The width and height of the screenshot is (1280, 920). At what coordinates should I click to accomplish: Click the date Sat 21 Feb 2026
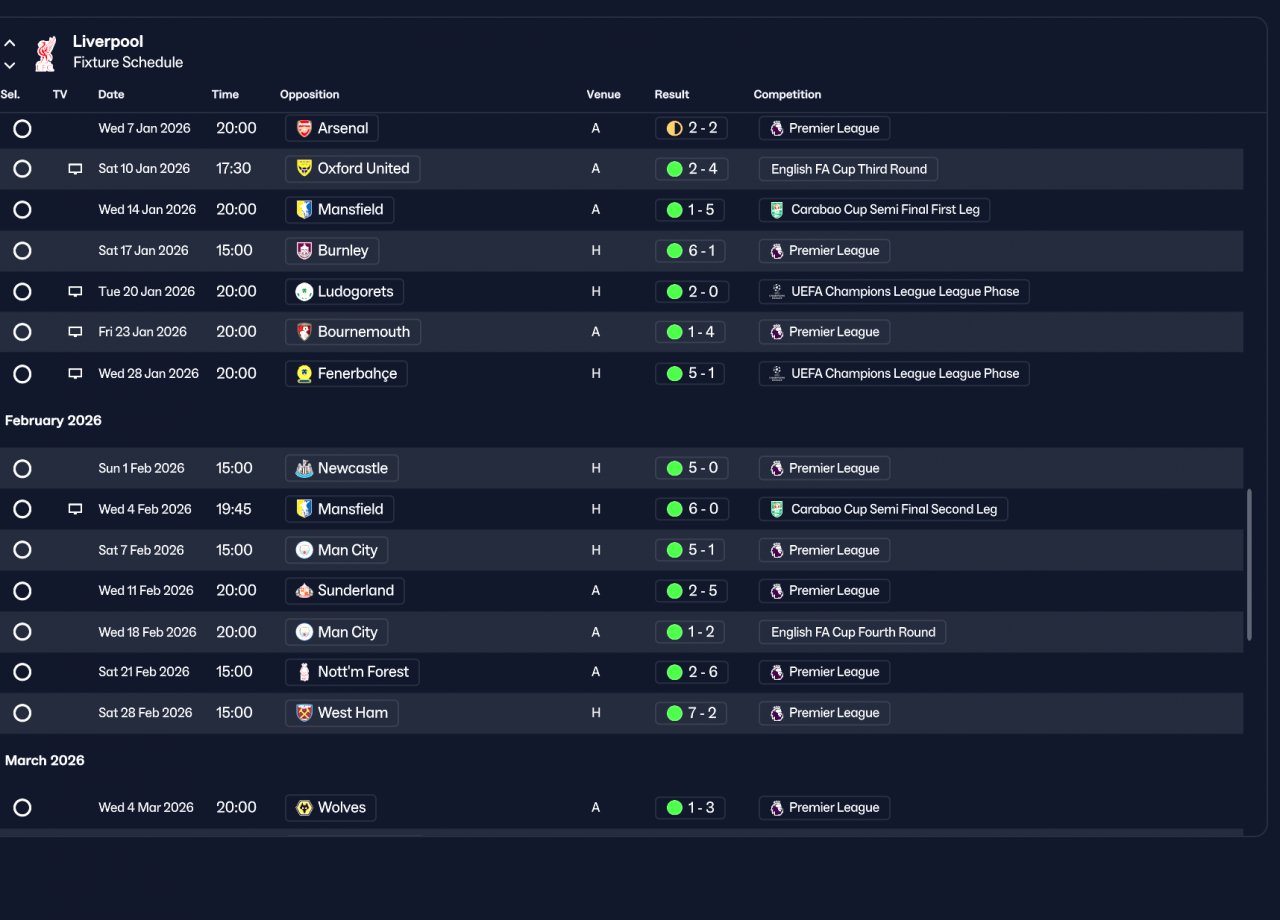(144, 672)
